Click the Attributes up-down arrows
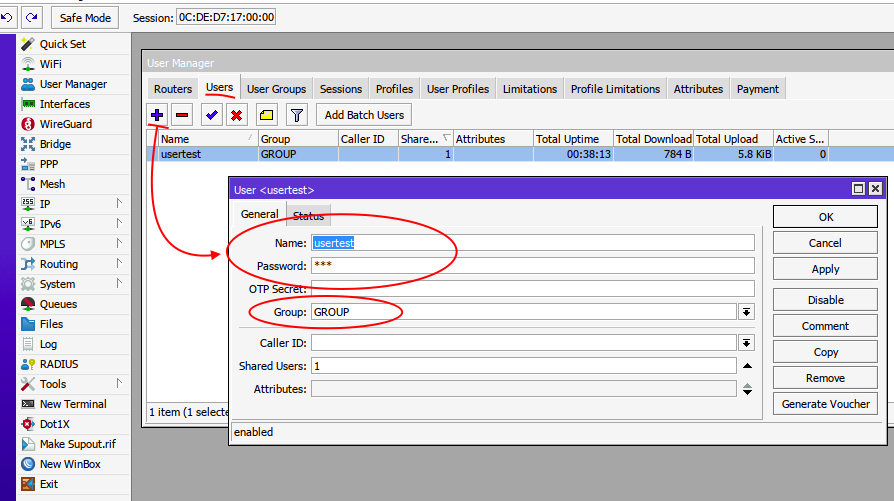The image size is (894, 501). click(x=747, y=389)
